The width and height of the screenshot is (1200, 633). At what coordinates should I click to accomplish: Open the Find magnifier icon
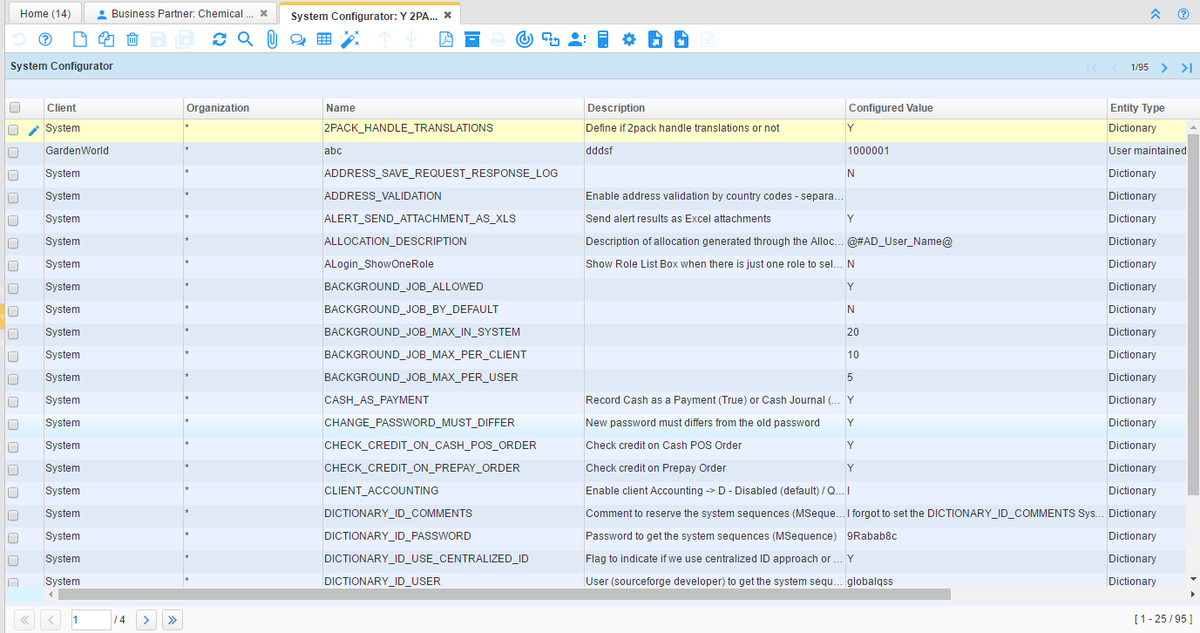(245, 40)
